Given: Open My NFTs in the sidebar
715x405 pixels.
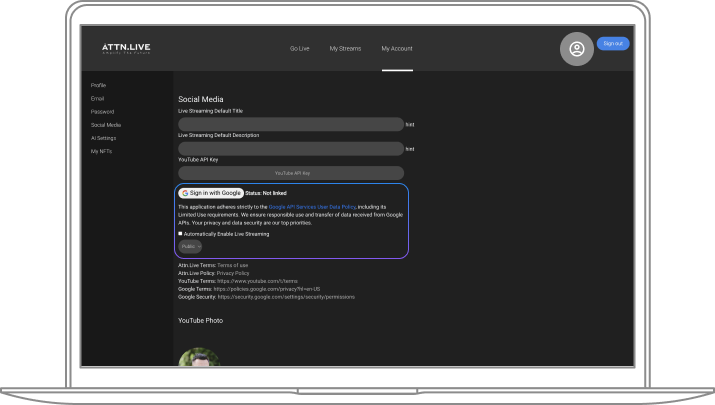Looking at the screenshot, I should tap(101, 151).
